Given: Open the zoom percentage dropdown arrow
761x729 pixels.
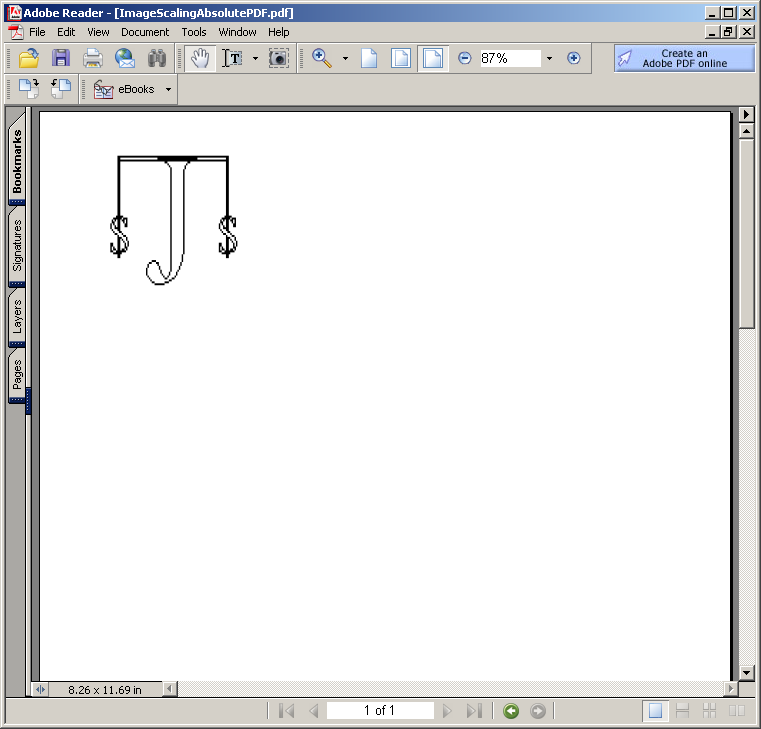Looking at the screenshot, I should coord(549,58).
